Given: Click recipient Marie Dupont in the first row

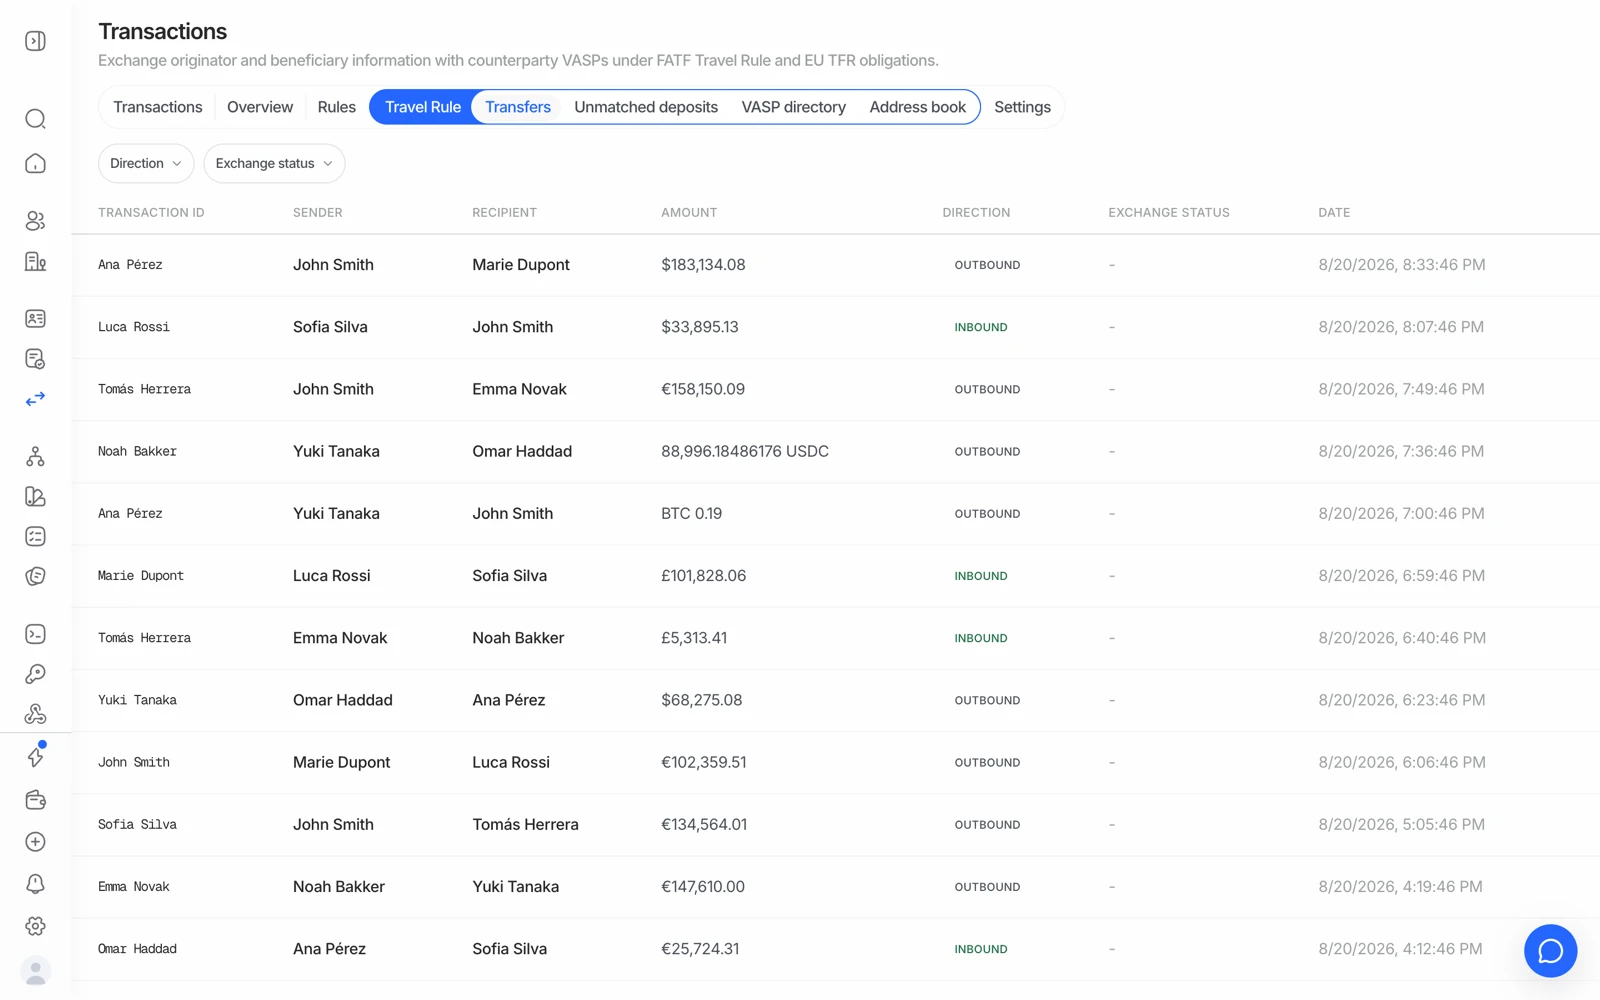Looking at the screenshot, I should pyautogui.click(x=520, y=265).
